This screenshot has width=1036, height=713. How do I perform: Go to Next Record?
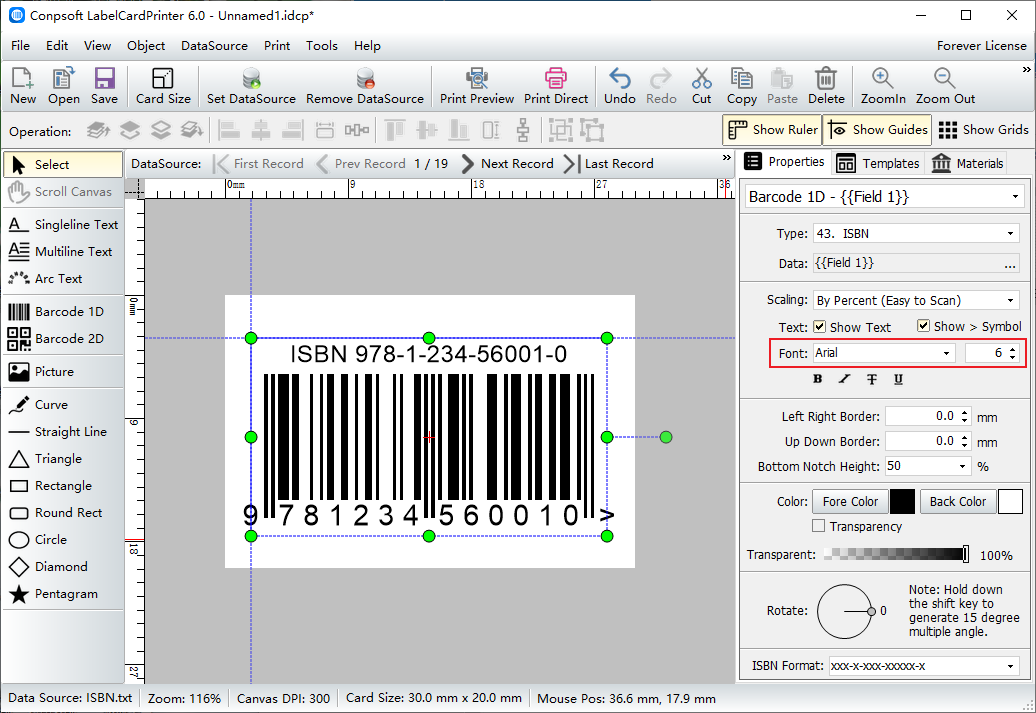507,163
